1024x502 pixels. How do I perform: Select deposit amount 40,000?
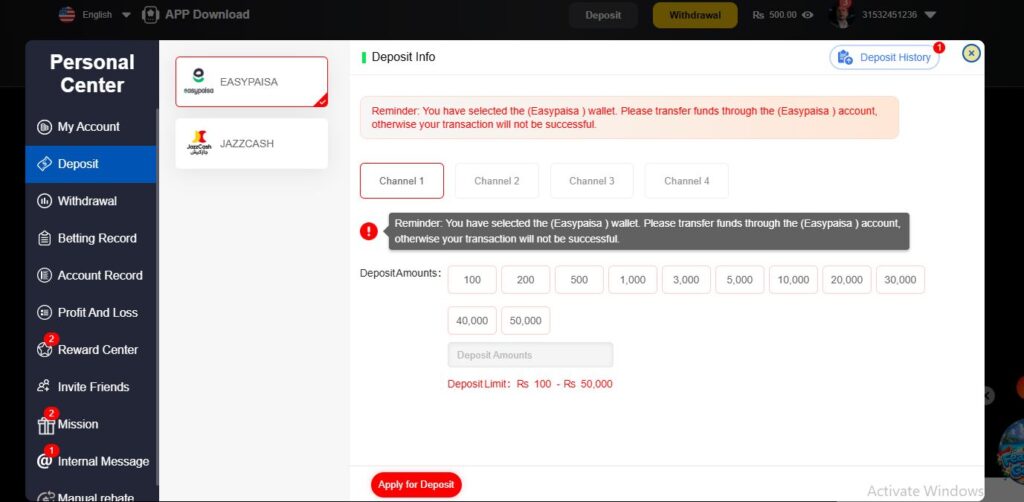point(472,321)
